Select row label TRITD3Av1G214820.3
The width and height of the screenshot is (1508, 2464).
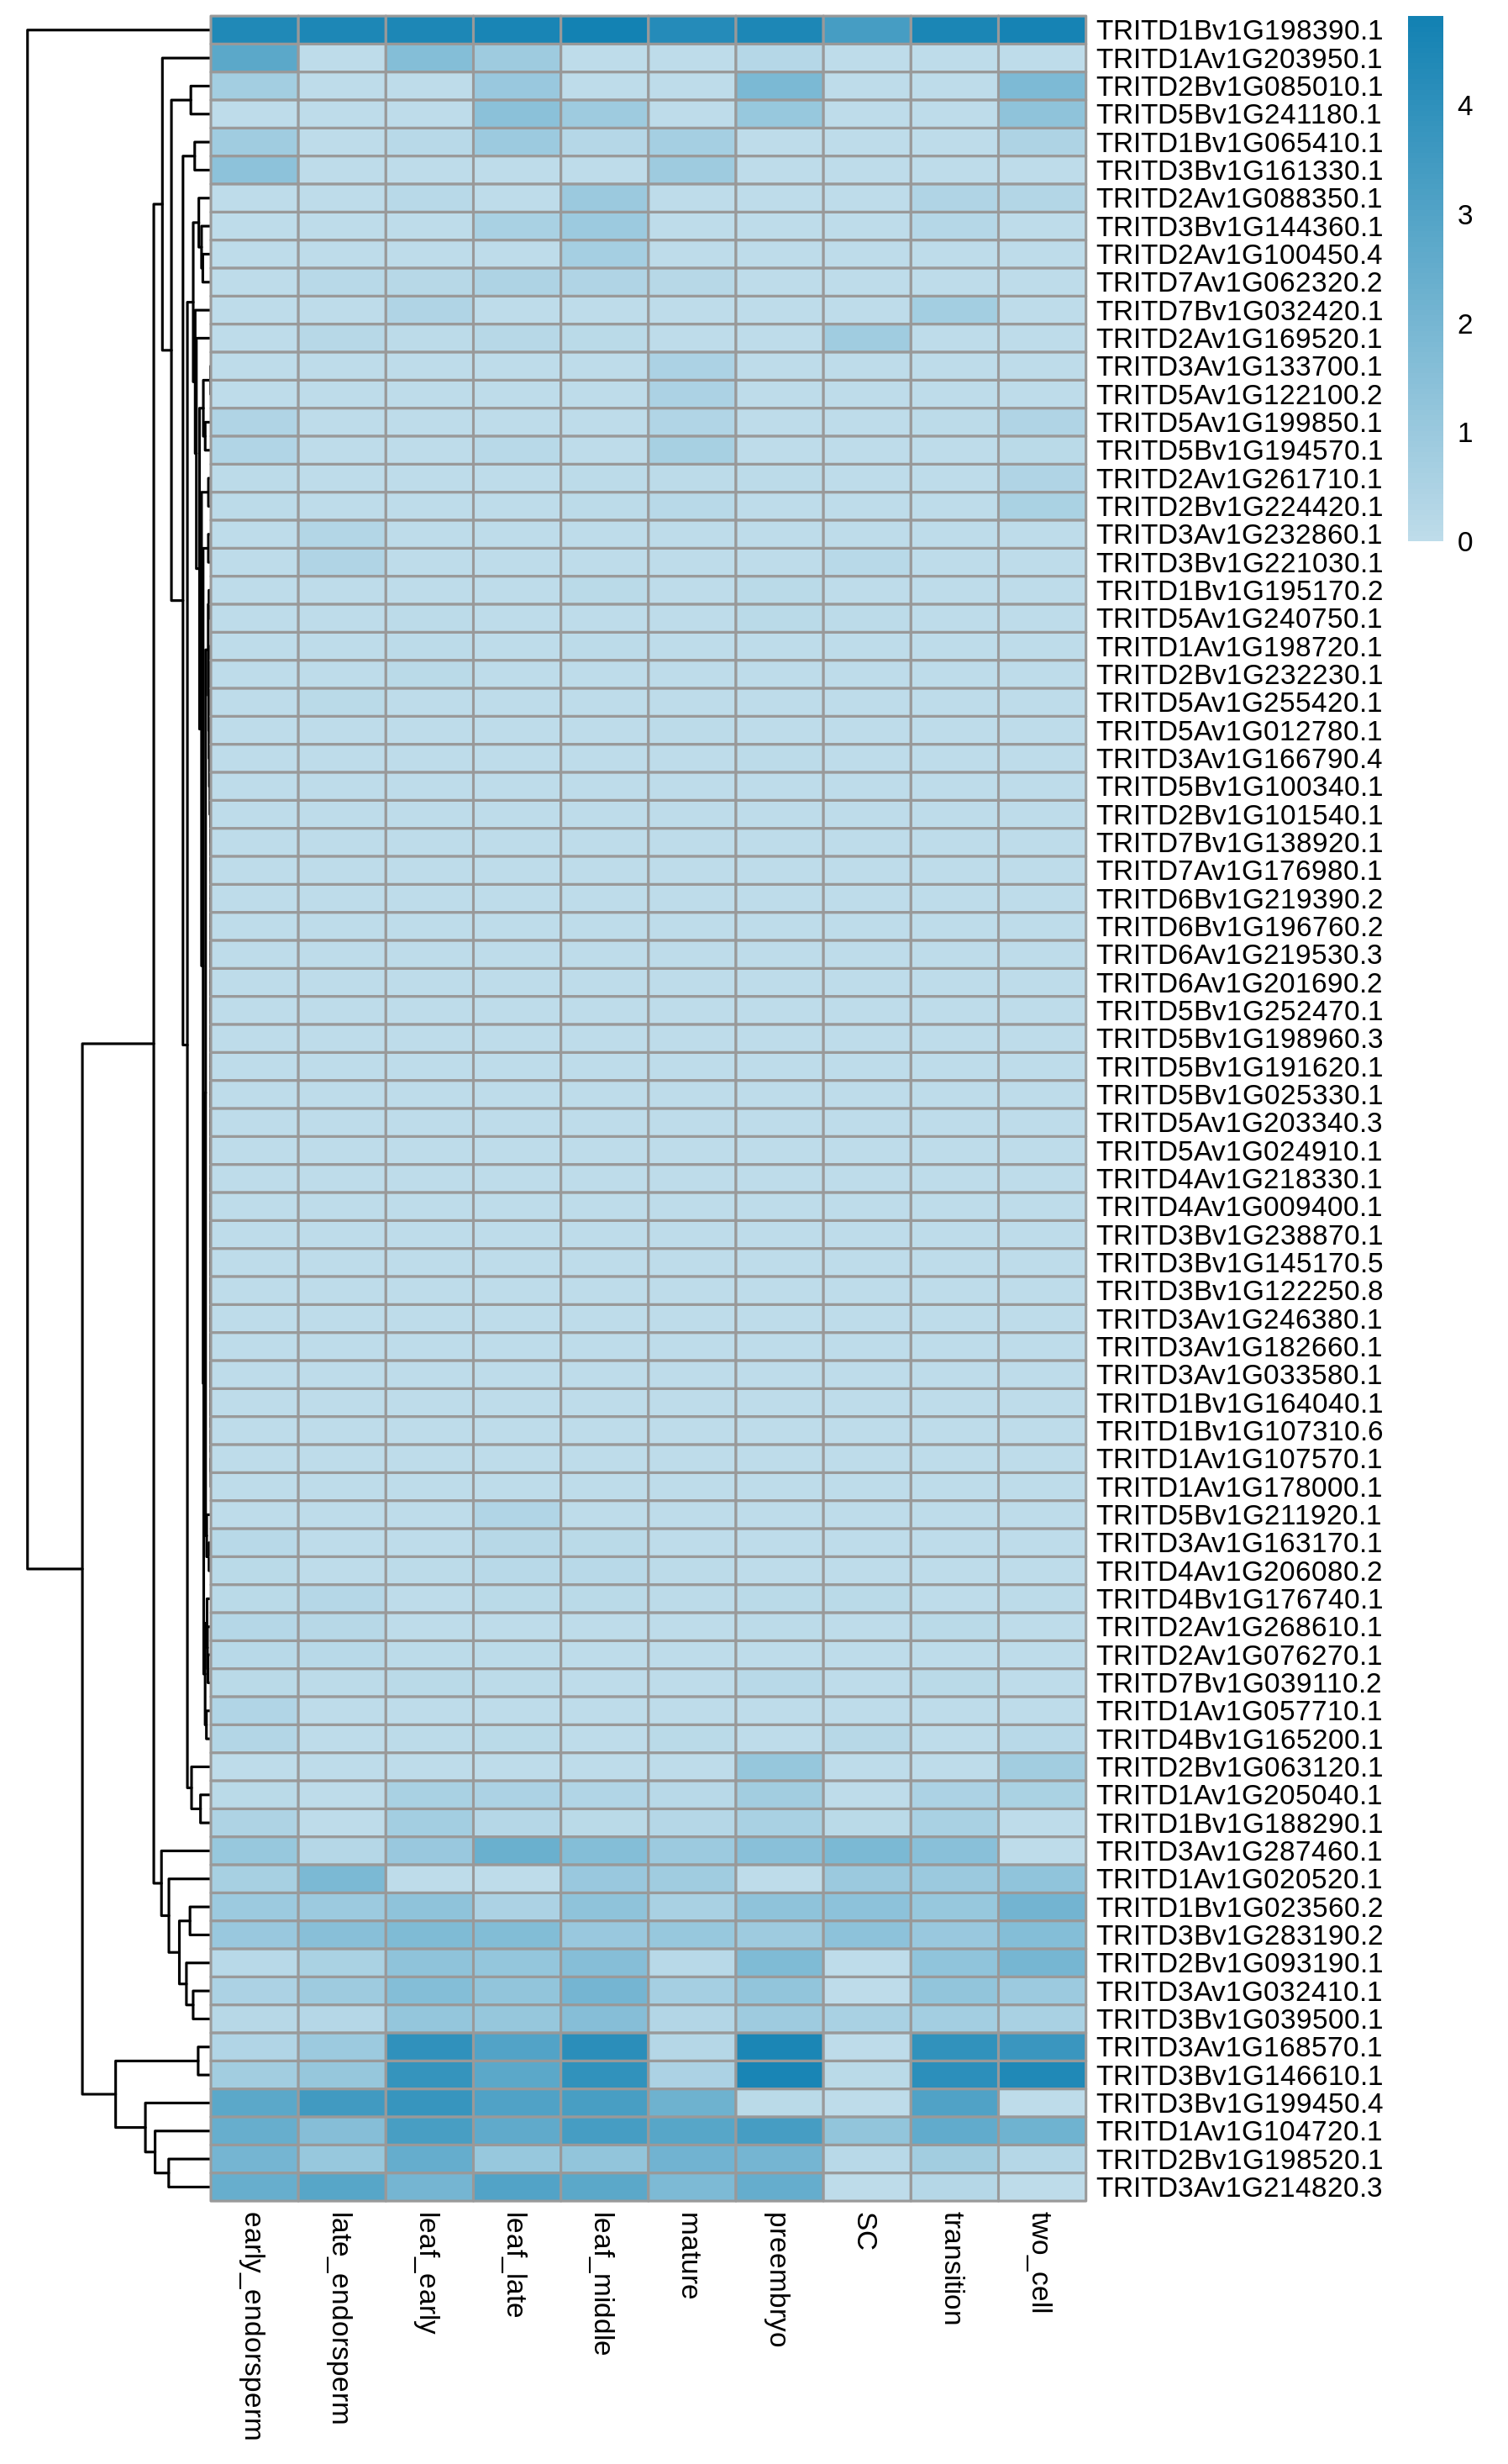click(1239, 2187)
